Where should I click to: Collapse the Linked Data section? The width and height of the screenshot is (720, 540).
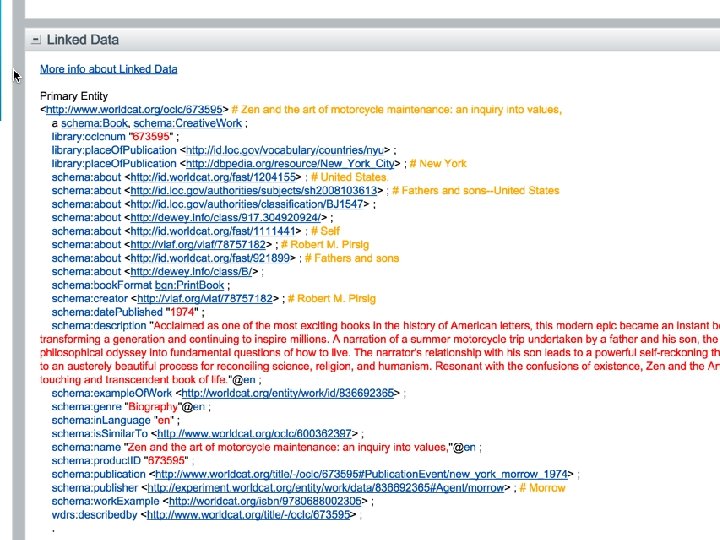pyautogui.click(x=36, y=40)
